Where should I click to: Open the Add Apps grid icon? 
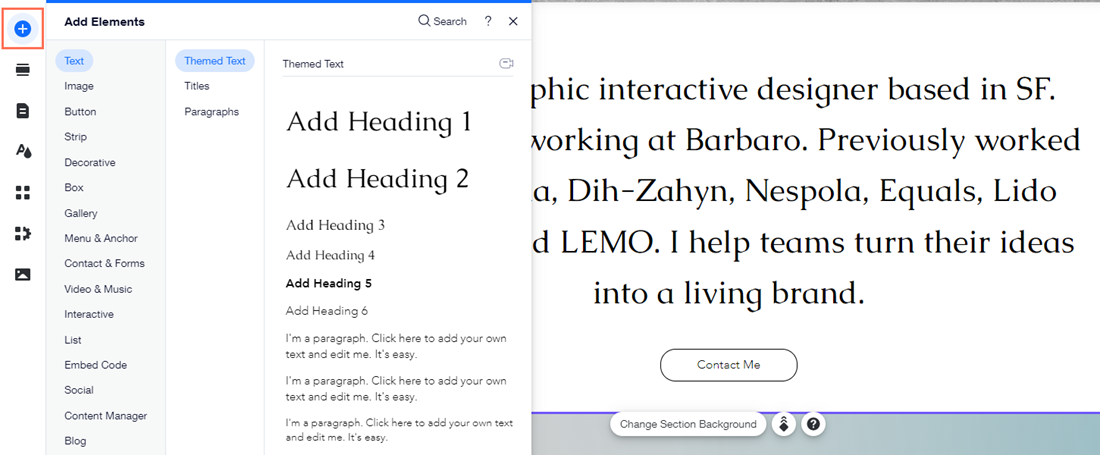click(x=22, y=193)
